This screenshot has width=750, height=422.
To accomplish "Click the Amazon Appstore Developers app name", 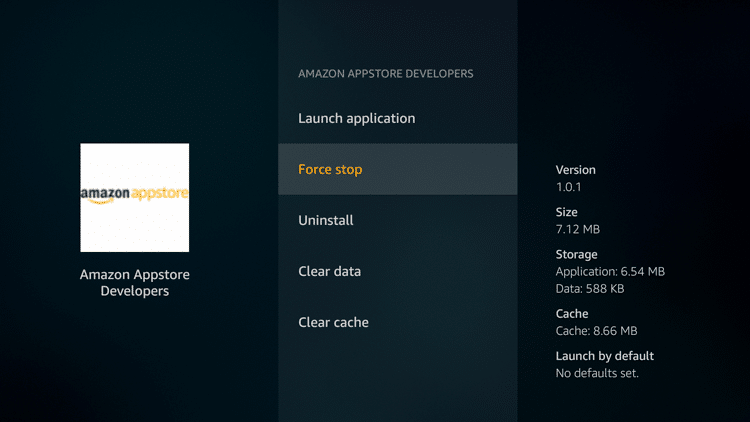I will 134,283.
